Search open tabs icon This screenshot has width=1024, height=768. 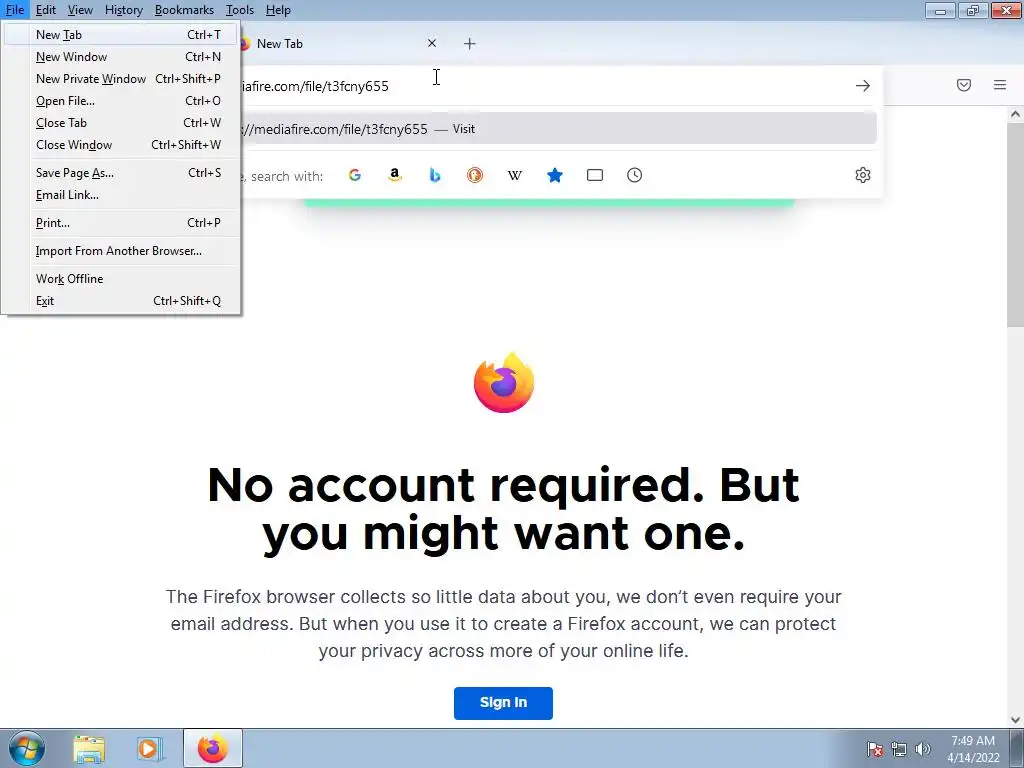tap(595, 175)
